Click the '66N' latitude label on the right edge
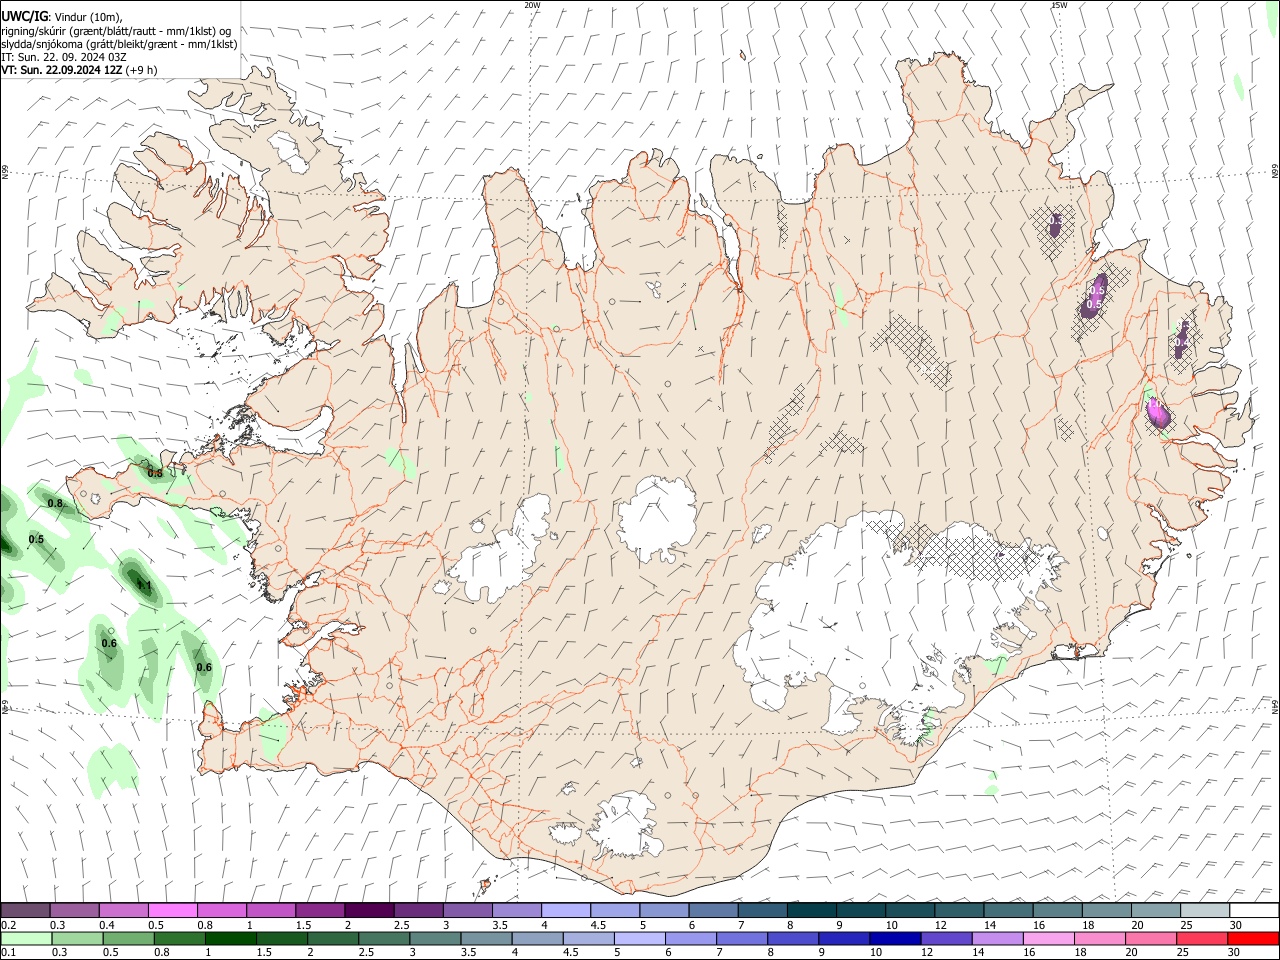This screenshot has width=1280, height=960. coord(1275,173)
